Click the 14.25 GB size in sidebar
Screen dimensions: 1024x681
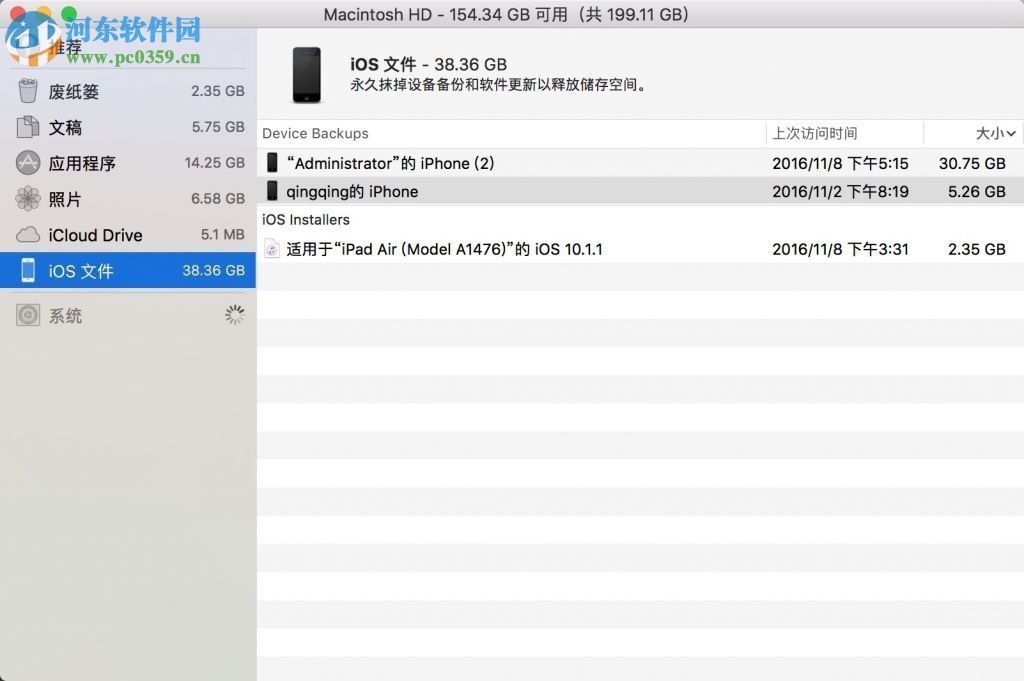click(214, 163)
